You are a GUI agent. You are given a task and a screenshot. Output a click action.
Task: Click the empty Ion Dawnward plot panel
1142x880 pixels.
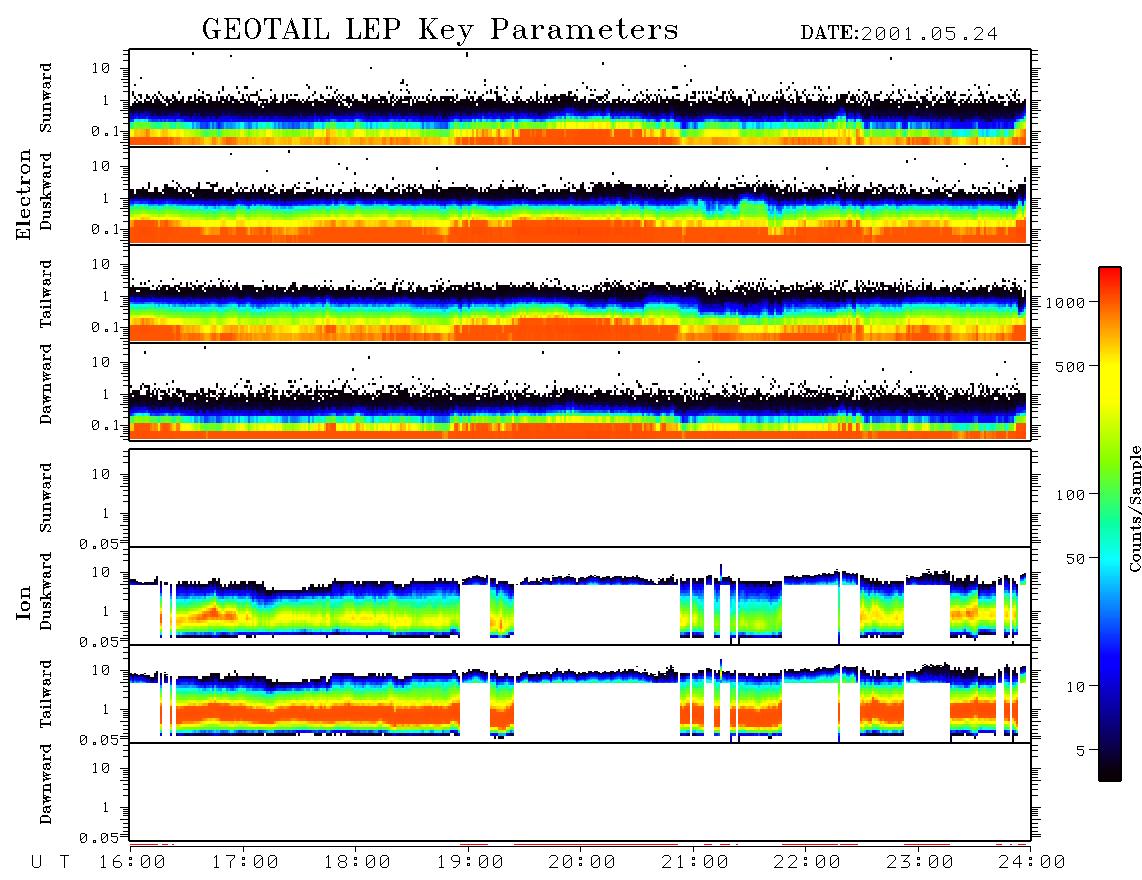point(580,791)
